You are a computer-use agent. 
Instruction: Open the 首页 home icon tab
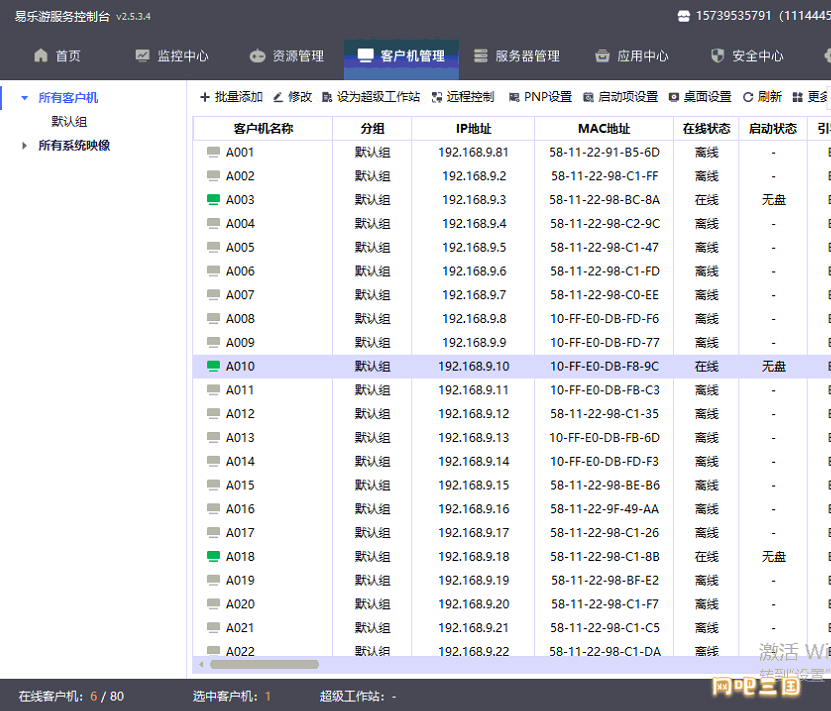click(41, 56)
